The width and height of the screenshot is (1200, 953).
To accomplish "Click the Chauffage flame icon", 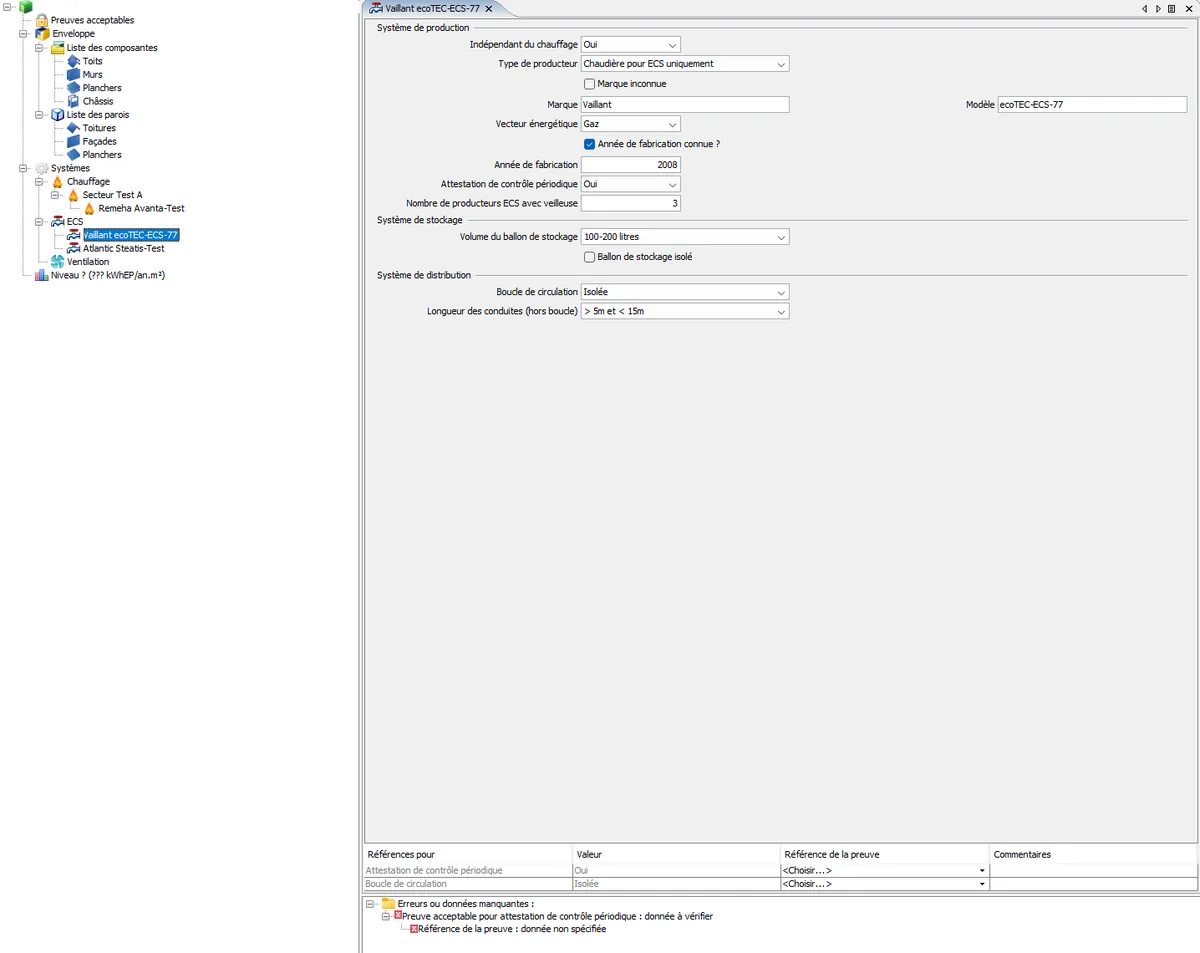I will pos(57,182).
